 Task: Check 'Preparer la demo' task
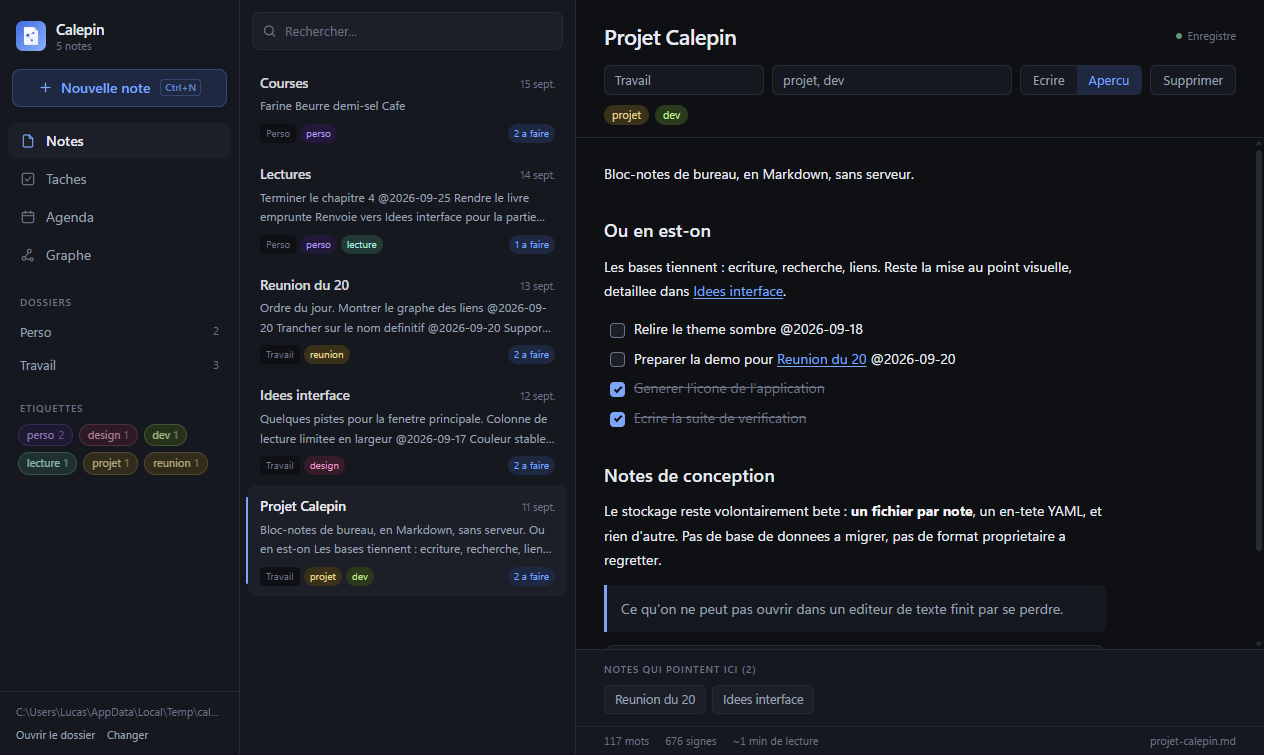click(618, 359)
